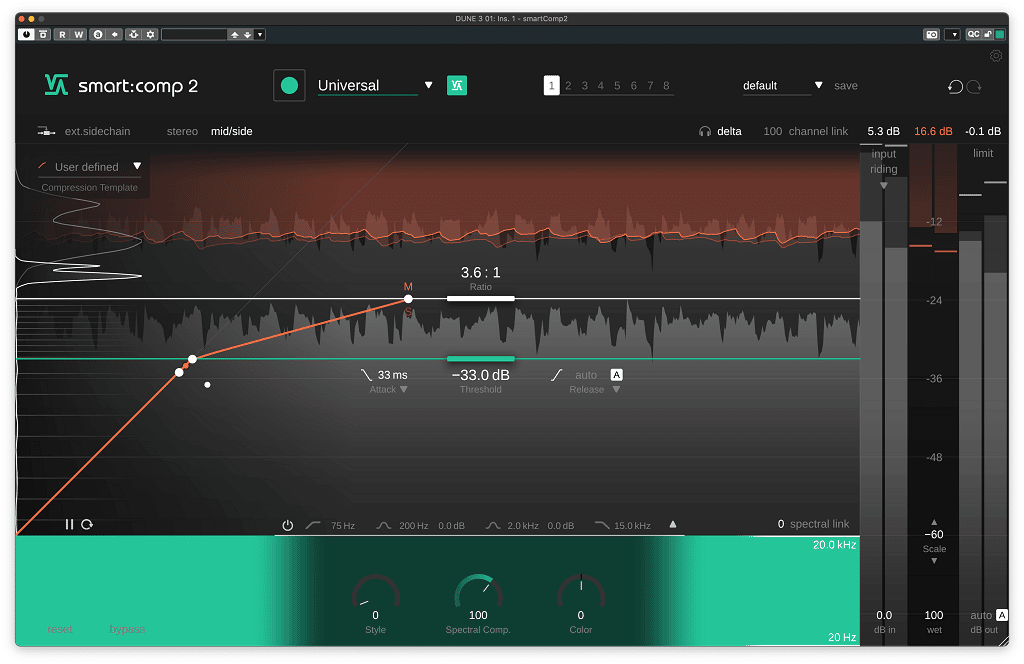Click the save preset button

pyautogui.click(x=846, y=86)
